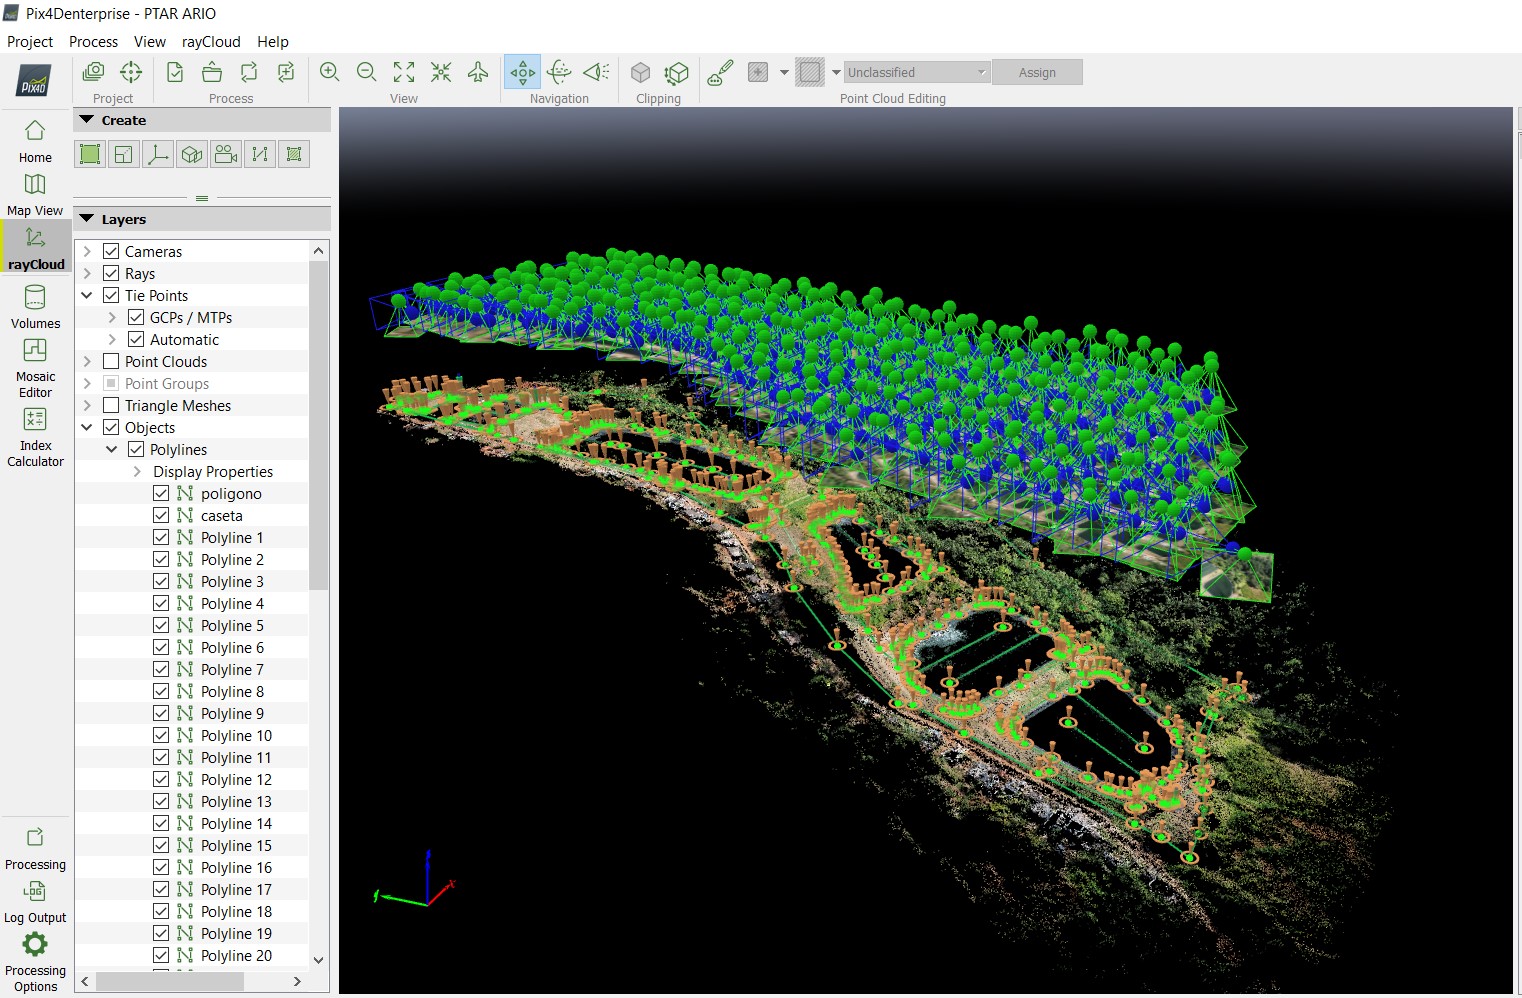Click the New Orientation Constraint axes icon
The height and width of the screenshot is (998, 1522).
tap(158, 154)
